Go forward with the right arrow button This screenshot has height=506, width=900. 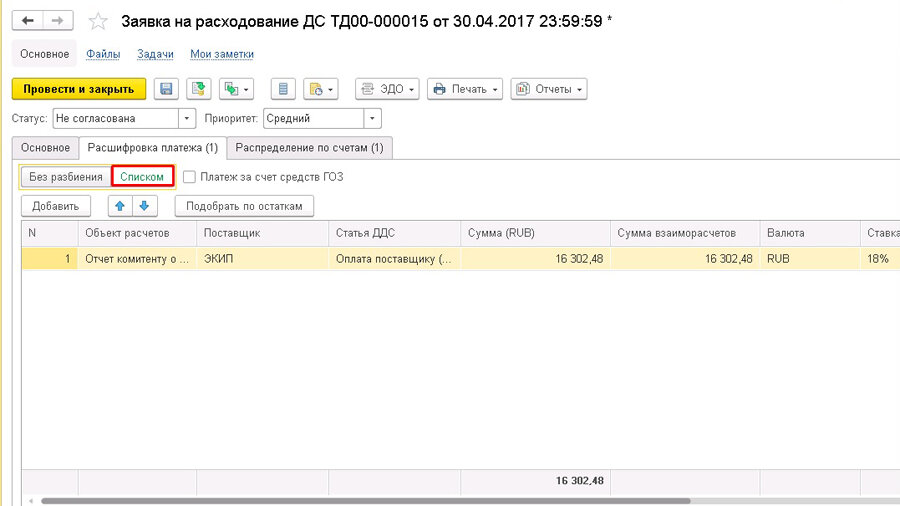(57, 21)
